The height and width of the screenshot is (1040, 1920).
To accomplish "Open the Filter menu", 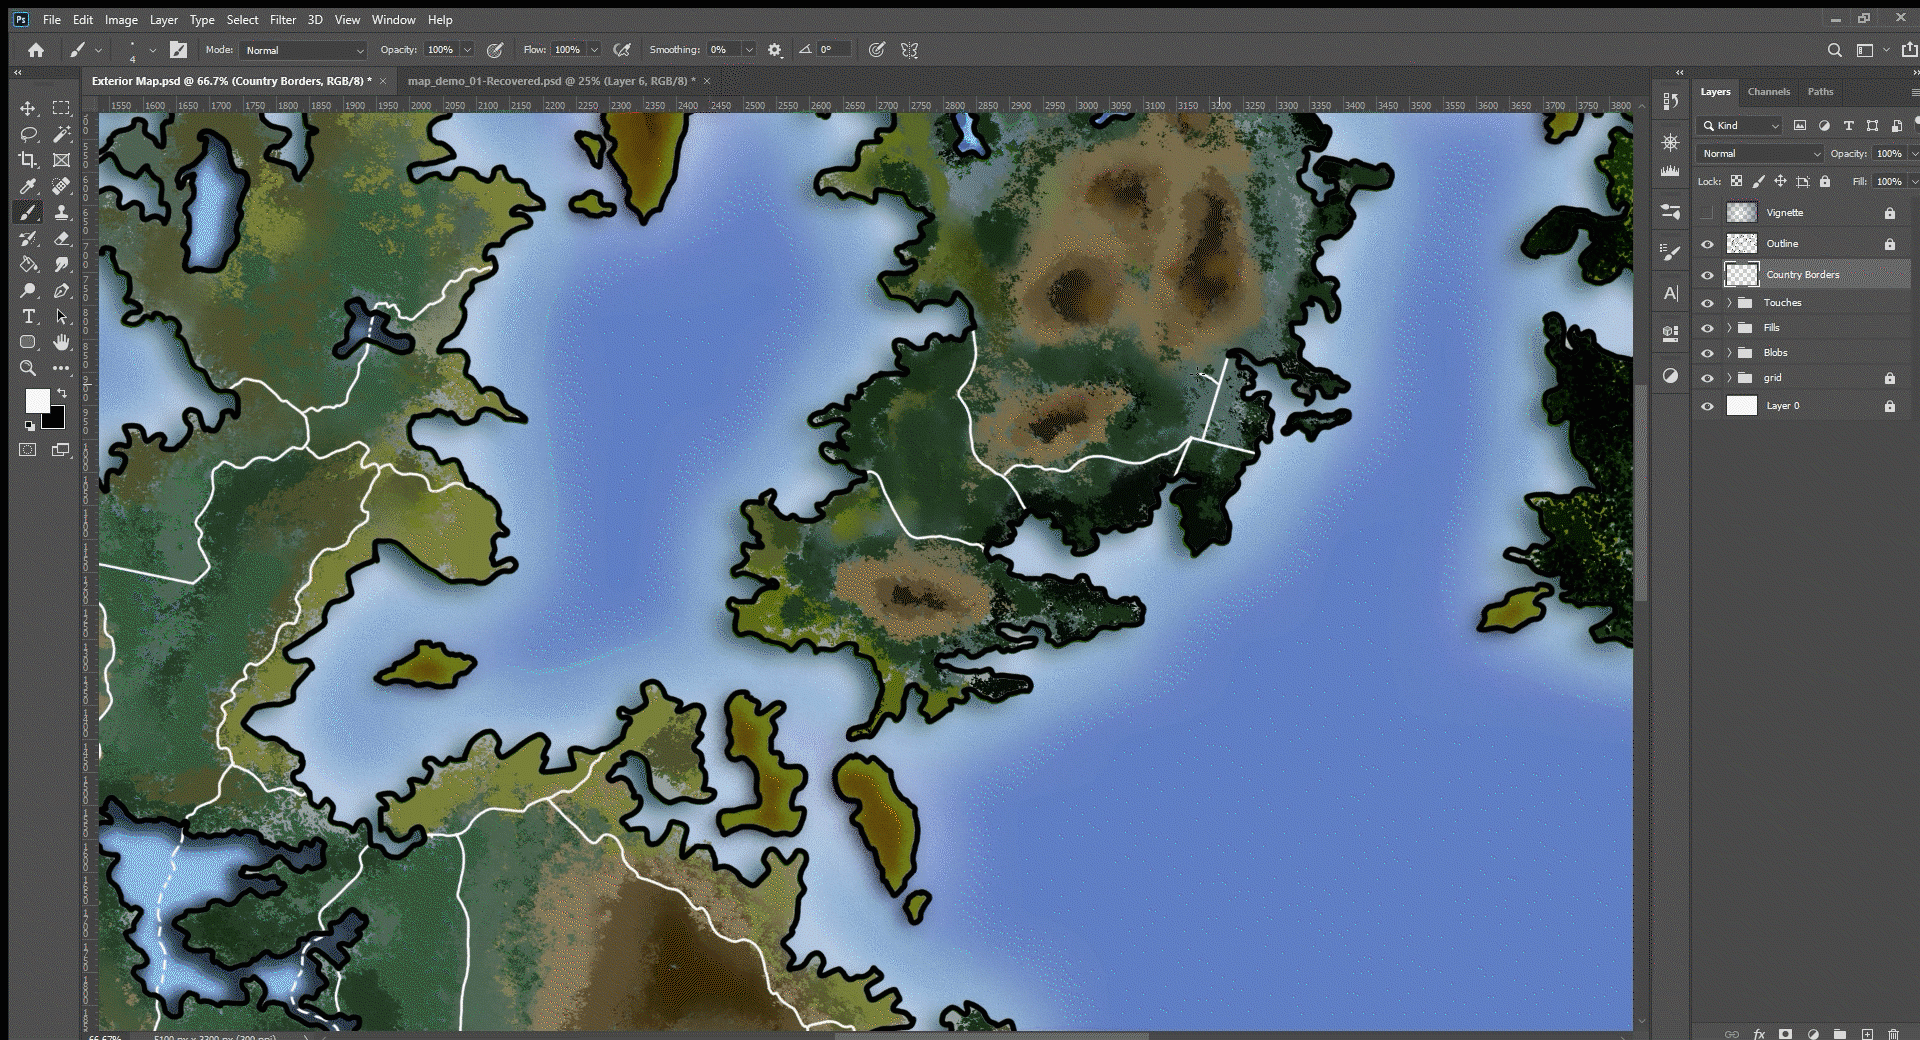I will tap(283, 20).
